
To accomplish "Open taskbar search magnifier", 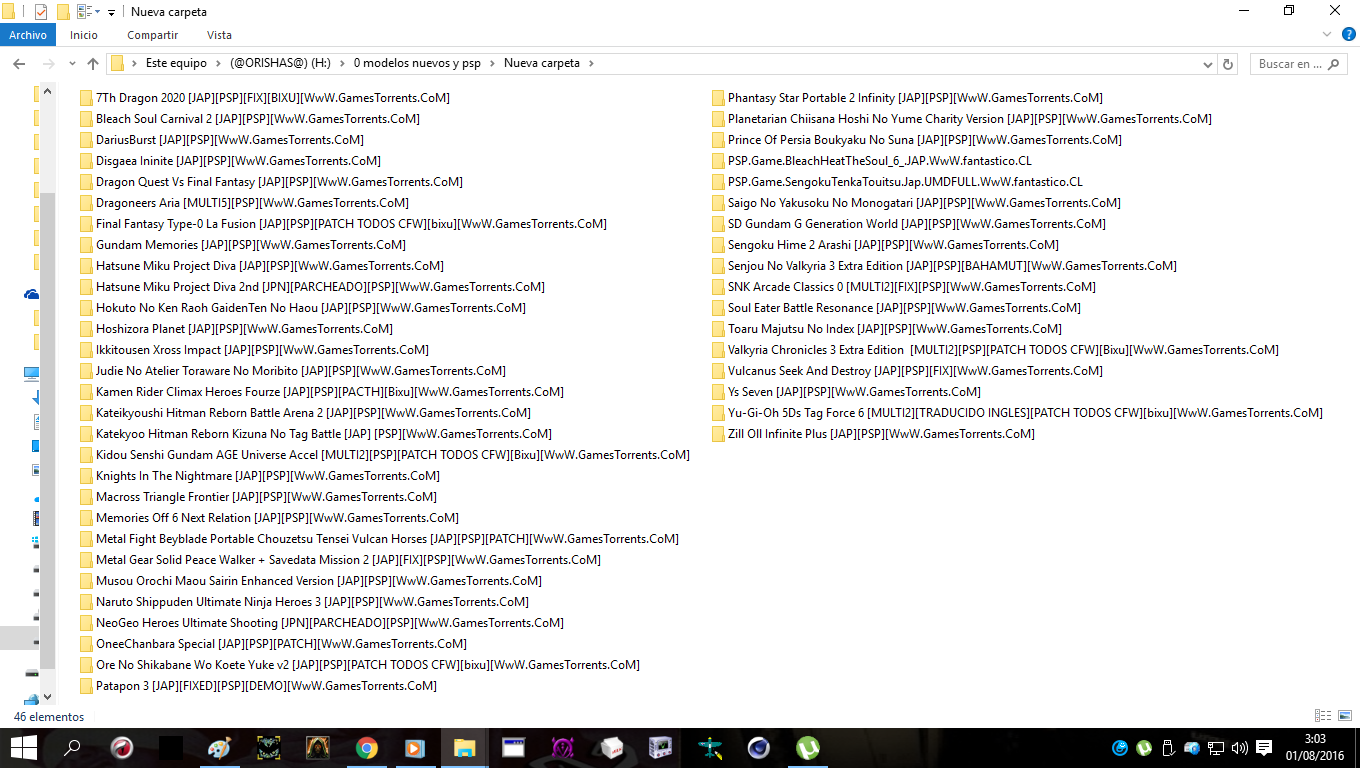I will point(72,748).
